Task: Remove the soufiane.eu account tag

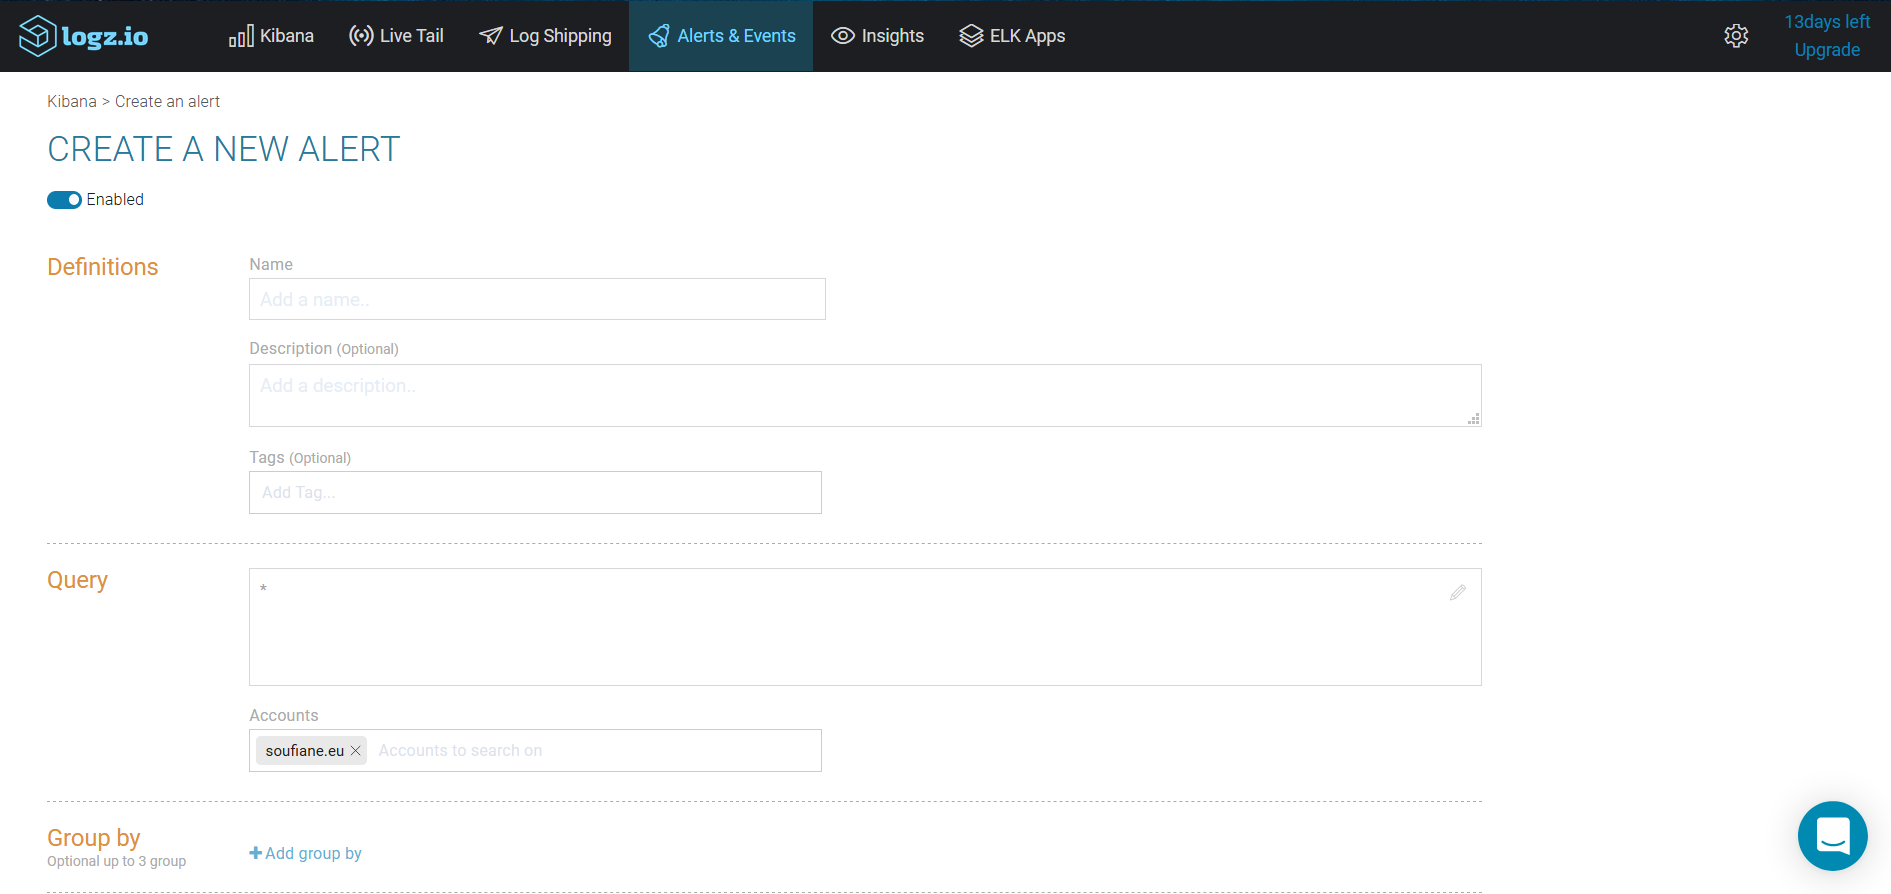Action: (x=355, y=751)
